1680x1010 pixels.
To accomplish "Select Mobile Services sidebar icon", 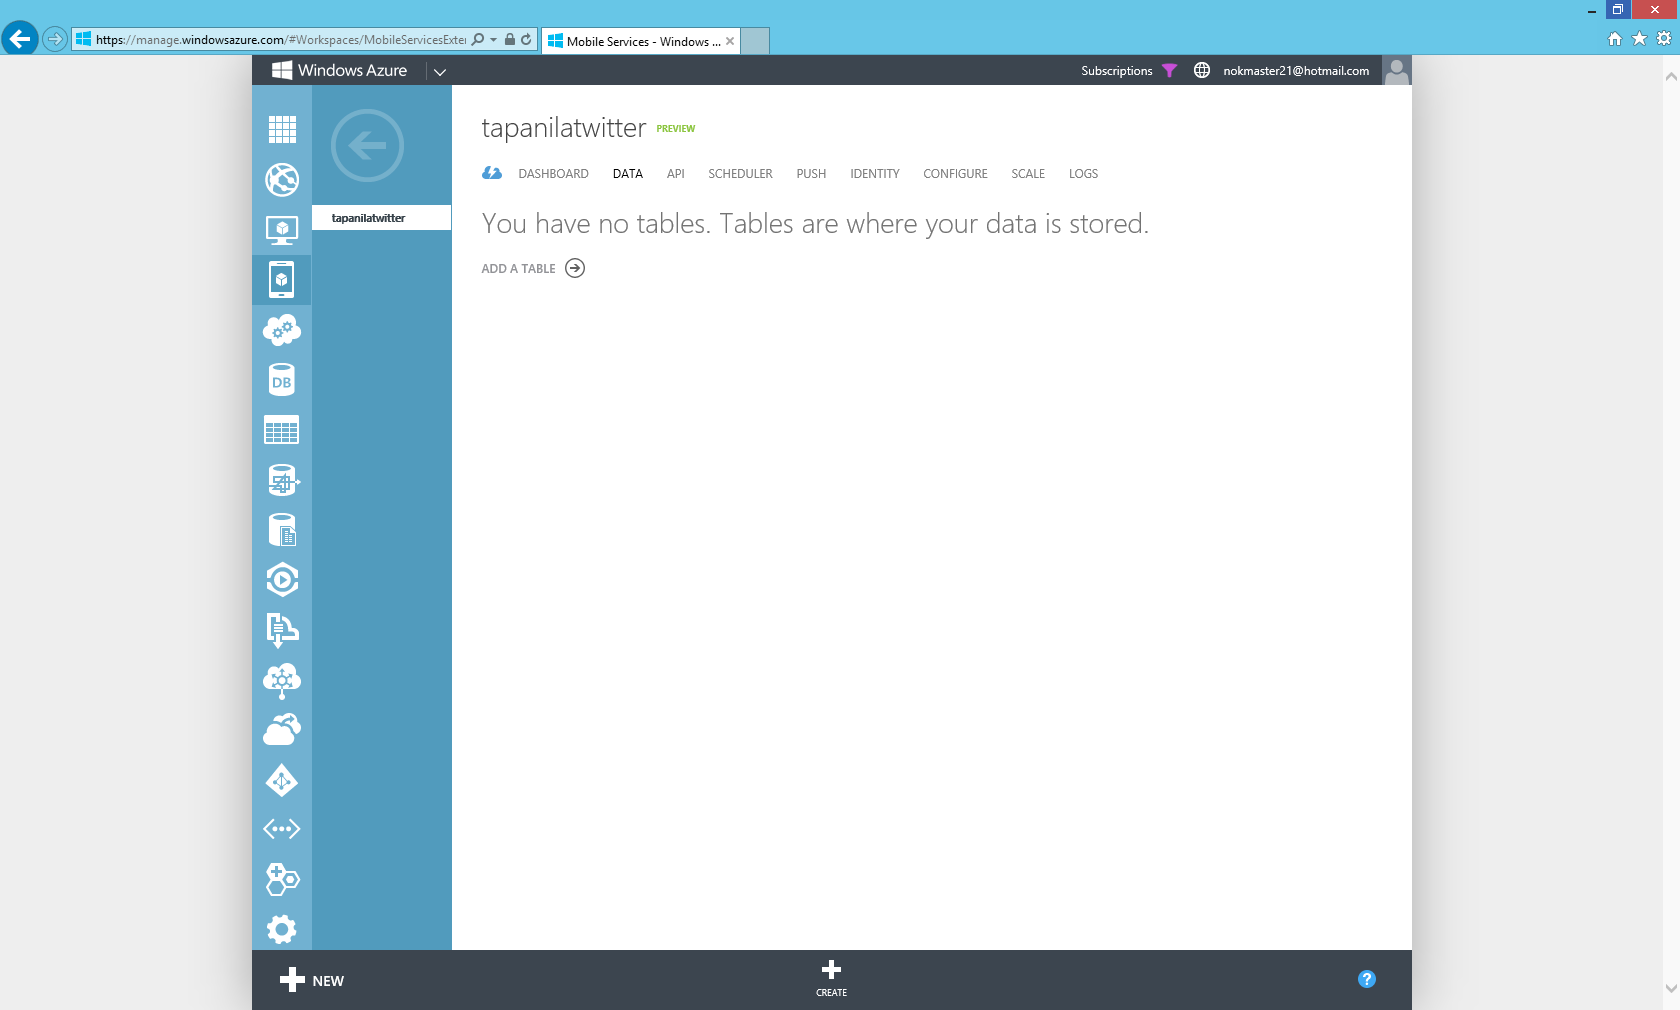I will (282, 280).
